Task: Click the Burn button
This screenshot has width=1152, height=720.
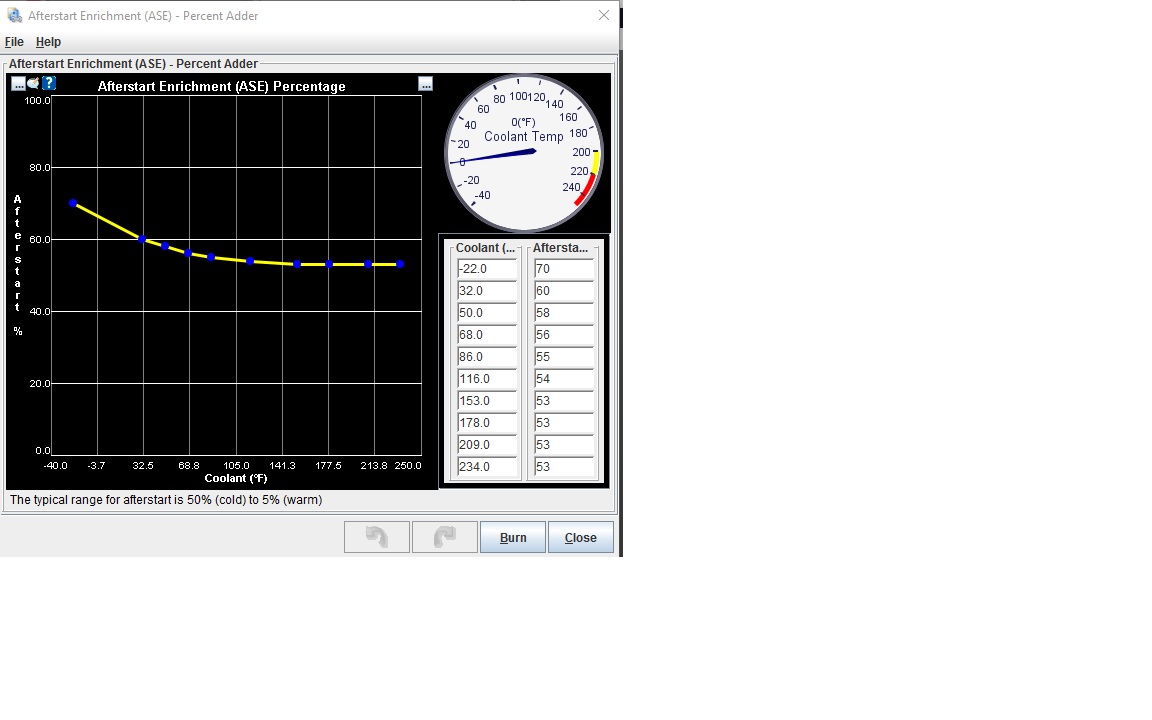Action: (x=513, y=537)
